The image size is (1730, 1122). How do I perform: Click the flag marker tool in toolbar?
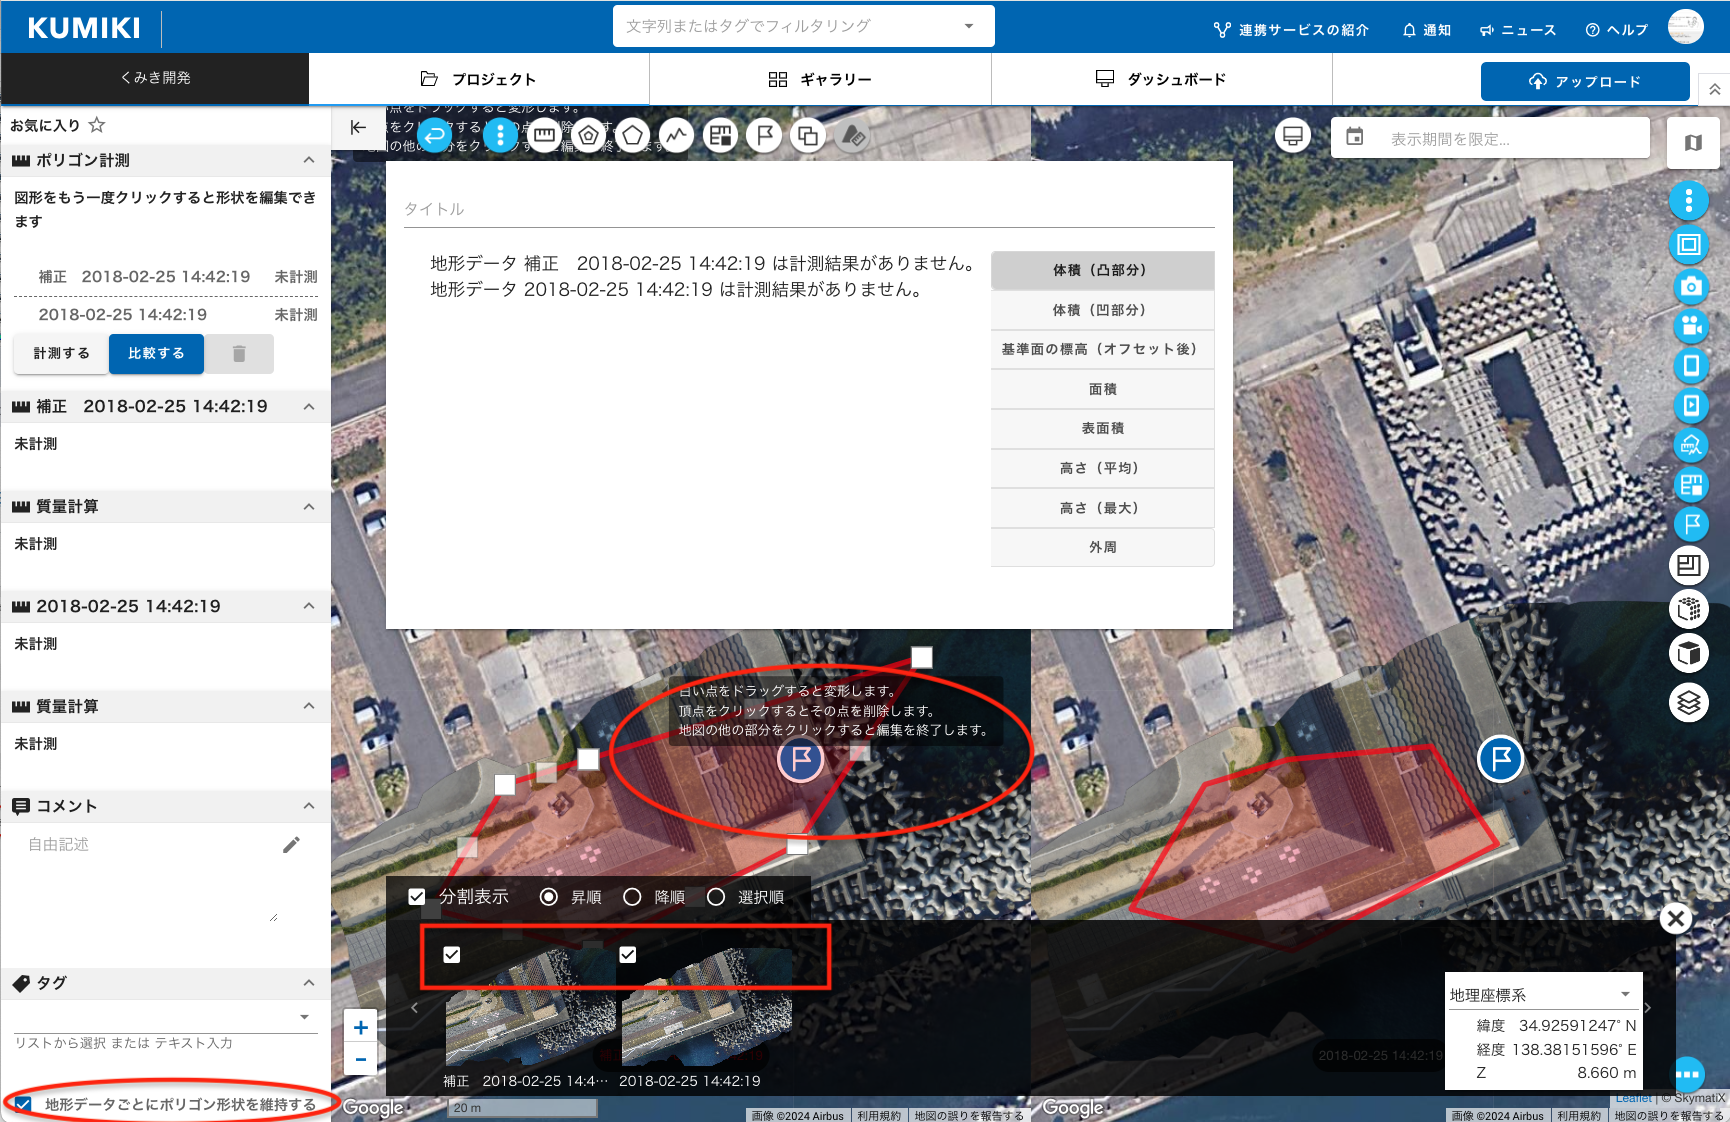click(764, 135)
